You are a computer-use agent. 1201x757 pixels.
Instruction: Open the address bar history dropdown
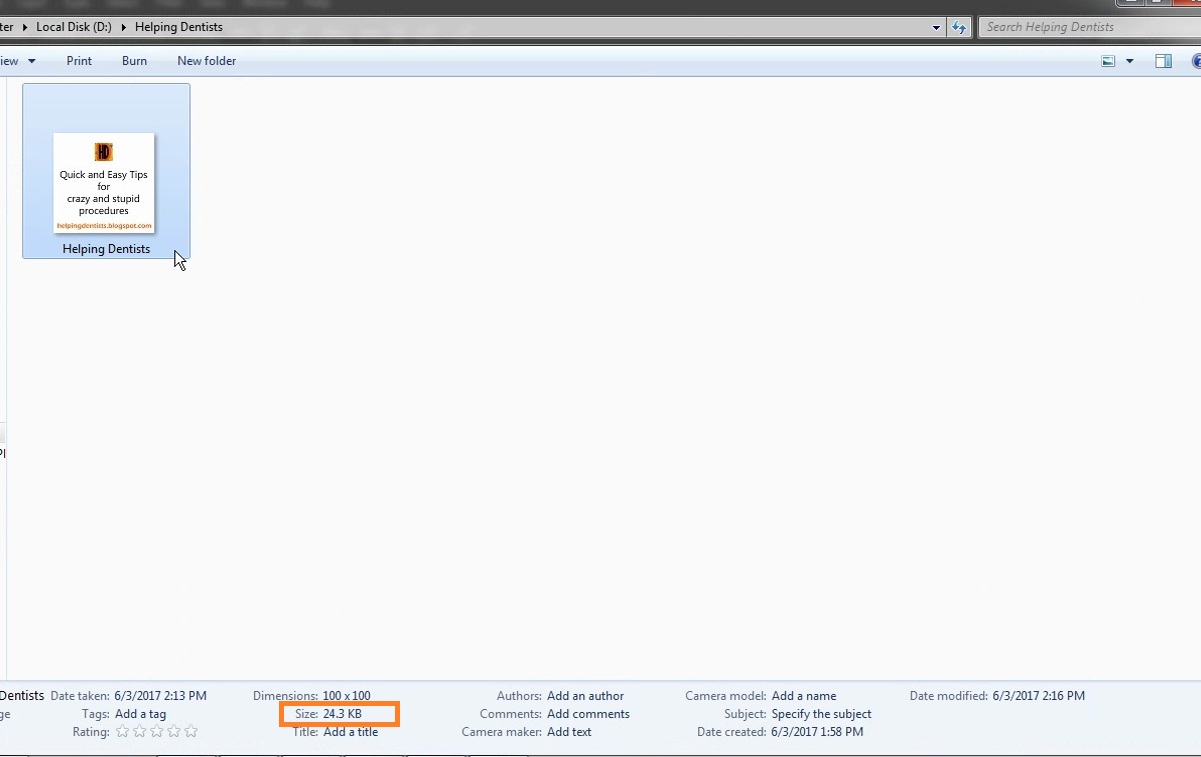[x=936, y=27]
